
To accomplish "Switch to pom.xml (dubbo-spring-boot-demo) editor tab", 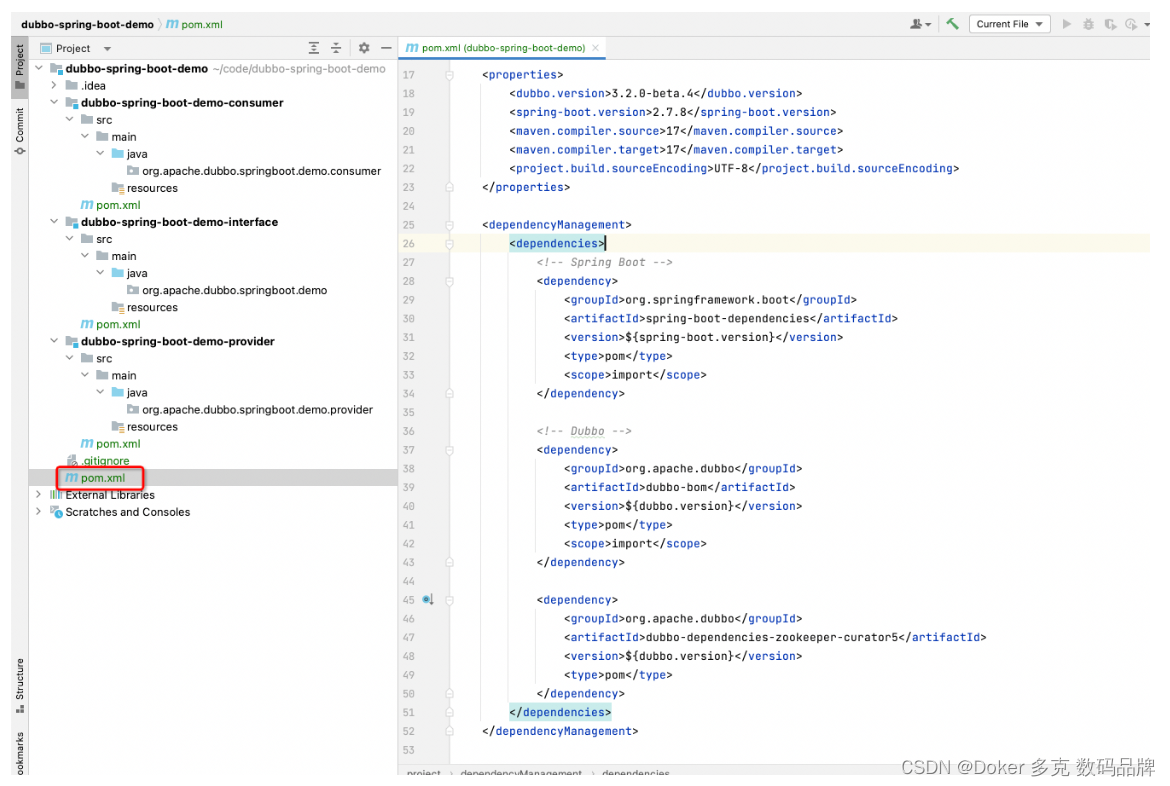I will pos(503,48).
